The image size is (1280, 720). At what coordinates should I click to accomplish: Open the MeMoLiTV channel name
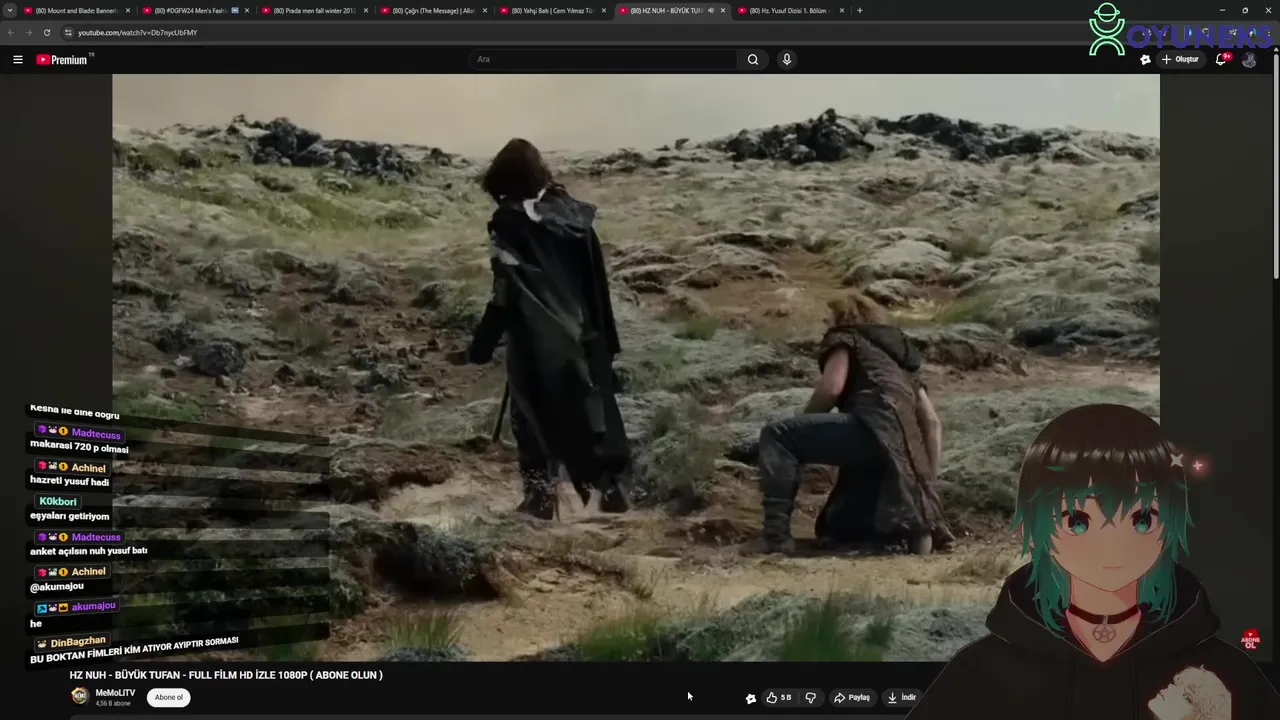[115, 692]
